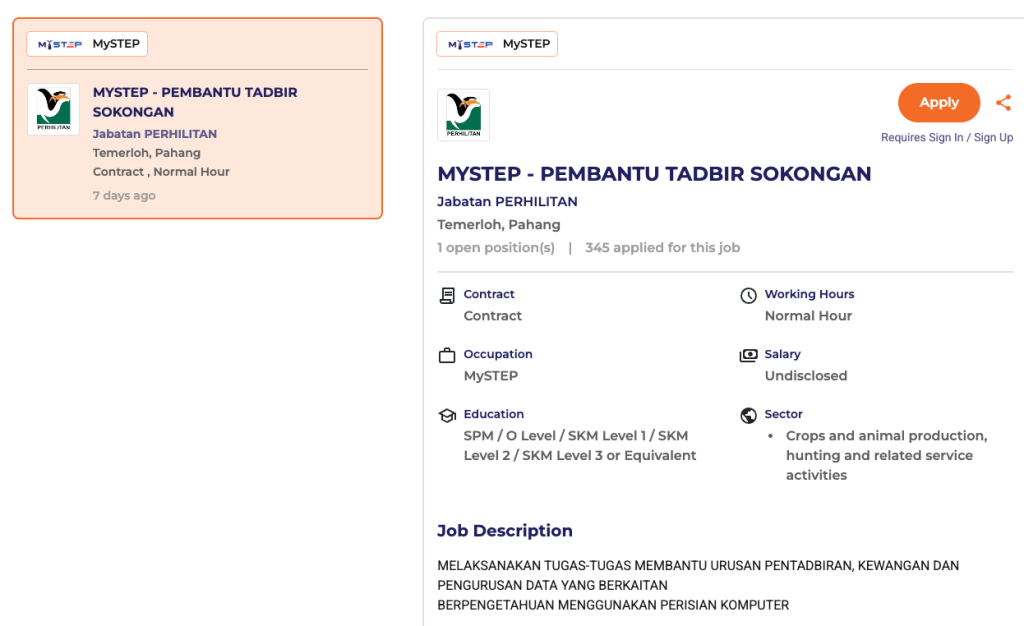1024x626 pixels.
Task: Click the Job Description heading
Action: [504, 531]
